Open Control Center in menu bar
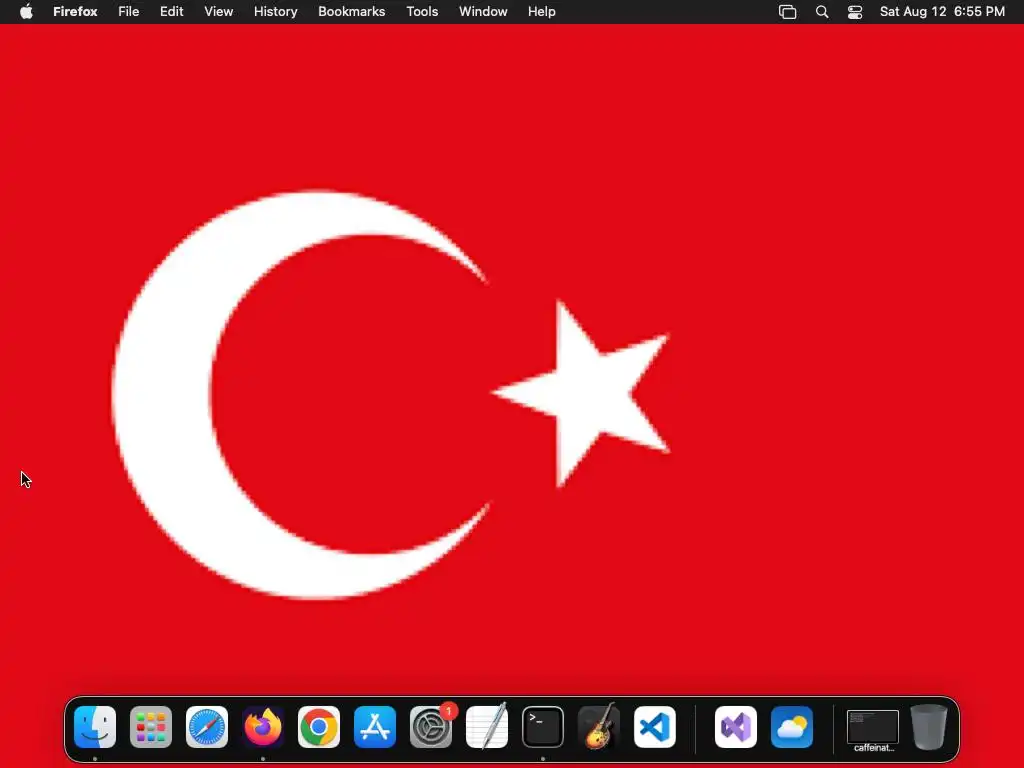The width and height of the screenshot is (1024, 768). click(x=855, y=12)
